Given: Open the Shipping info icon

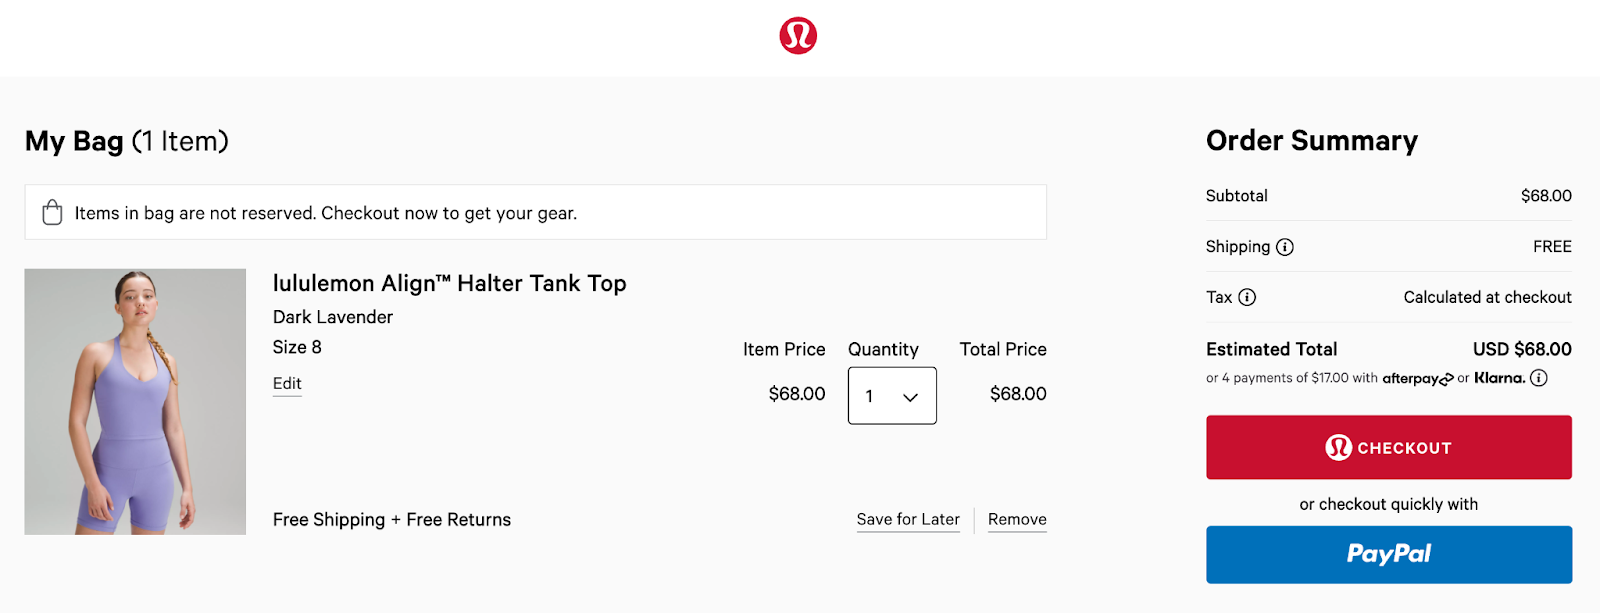Looking at the screenshot, I should [x=1285, y=247].
